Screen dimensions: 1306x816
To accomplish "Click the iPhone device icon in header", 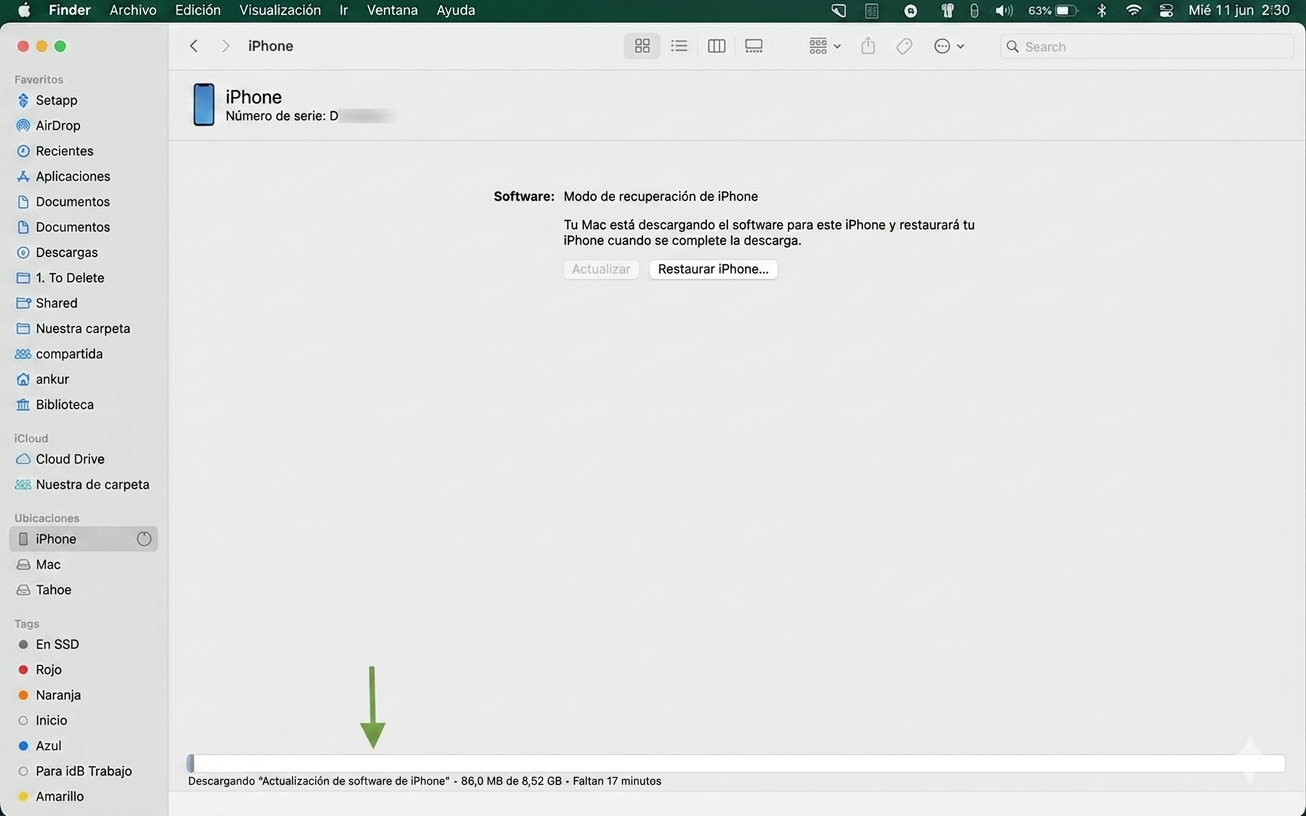I will (x=204, y=105).
